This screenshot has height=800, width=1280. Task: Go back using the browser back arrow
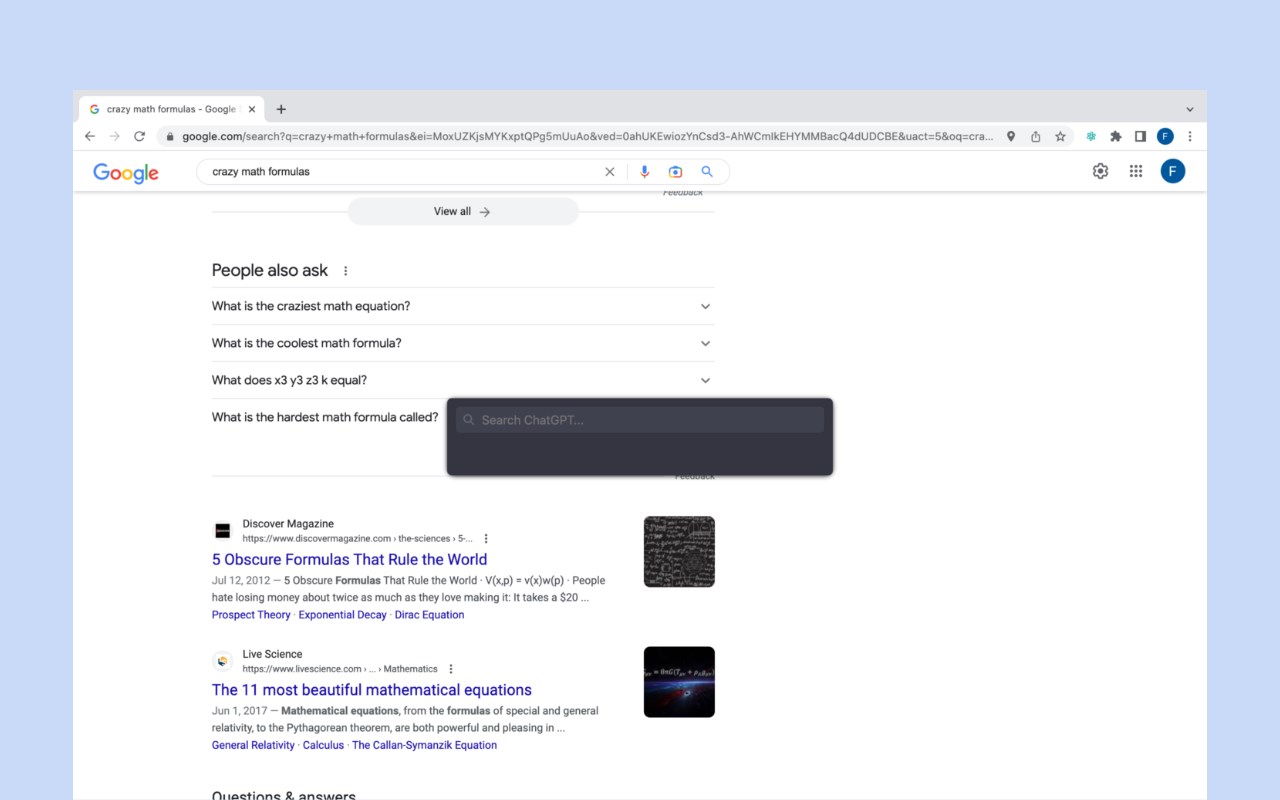tap(90, 136)
